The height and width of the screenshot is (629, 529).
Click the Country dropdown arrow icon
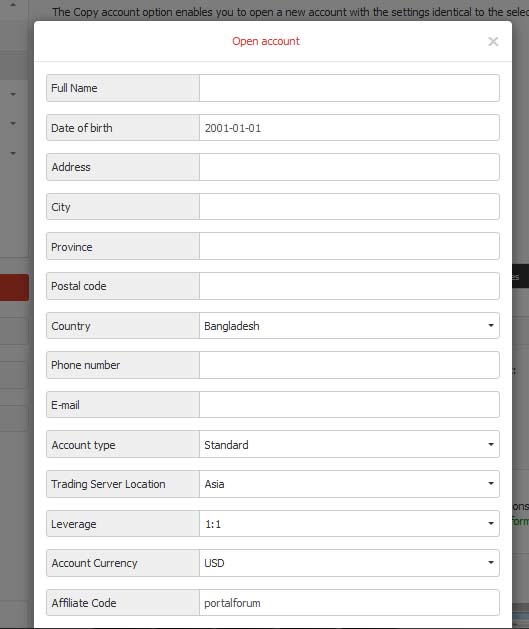coord(490,325)
